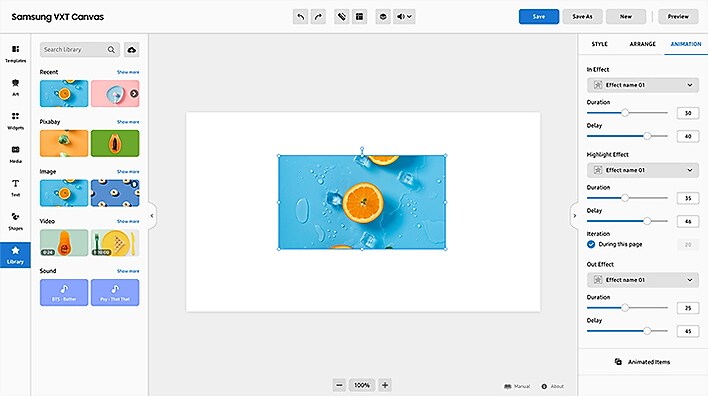Zoom in with the plus button
The width and height of the screenshot is (708, 396).
point(385,385)
